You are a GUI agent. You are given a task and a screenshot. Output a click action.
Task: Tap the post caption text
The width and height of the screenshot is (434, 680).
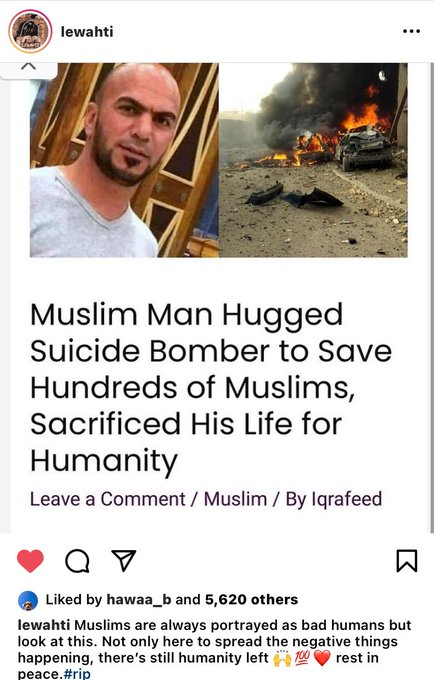coord(215,649)
